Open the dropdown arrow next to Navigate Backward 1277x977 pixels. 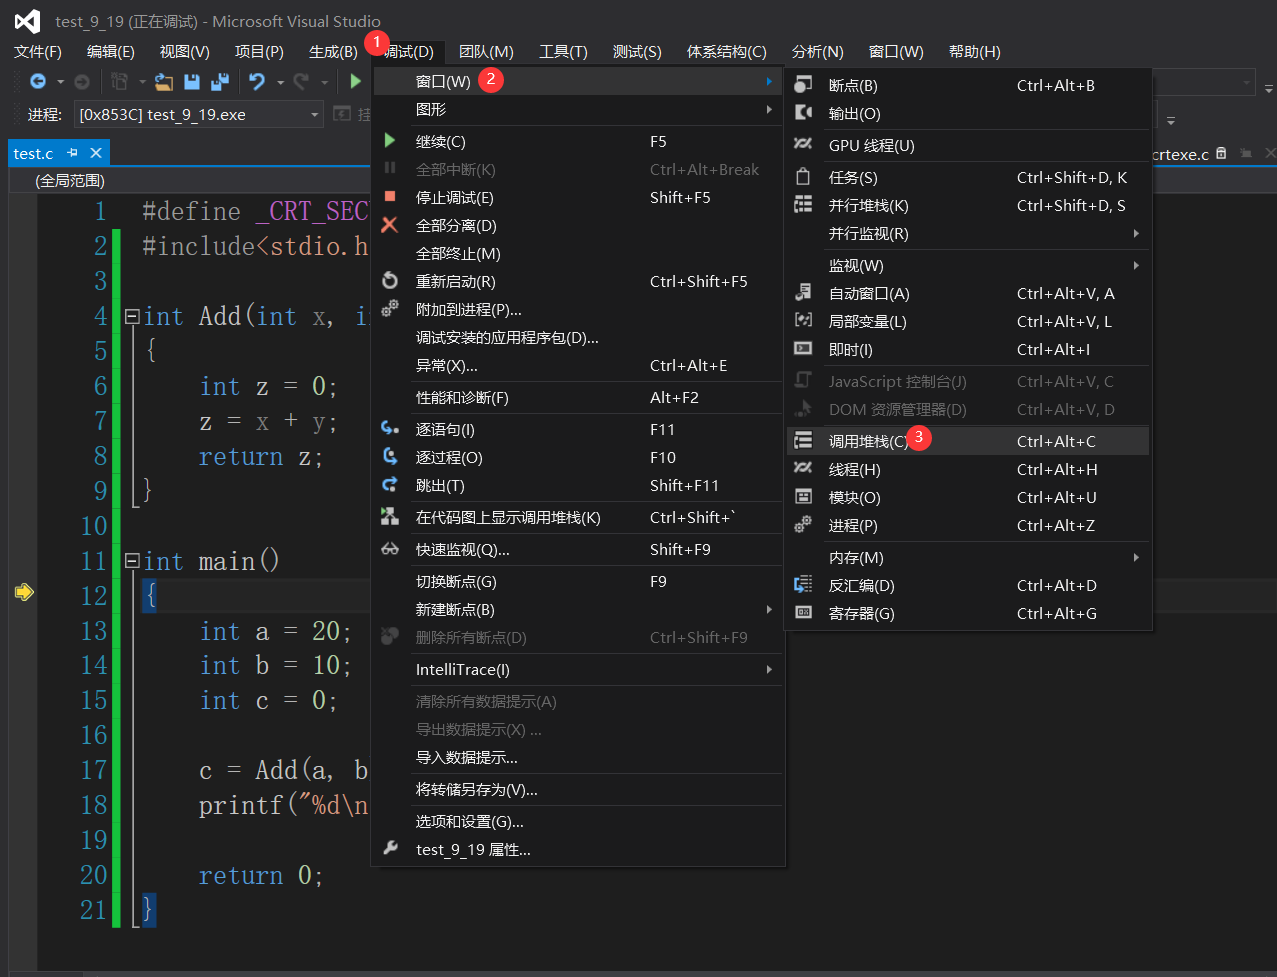click(60, 82)
